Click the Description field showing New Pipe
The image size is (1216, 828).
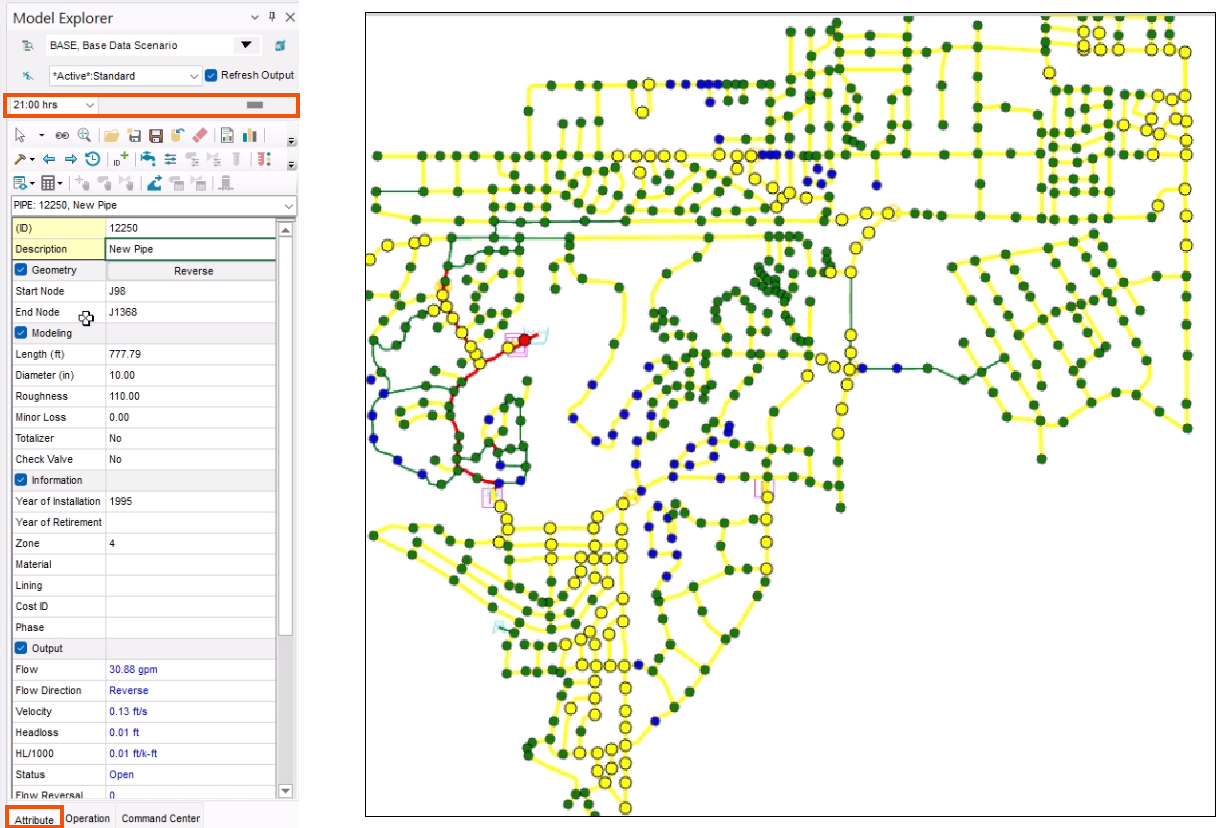(x=190, y=248)
